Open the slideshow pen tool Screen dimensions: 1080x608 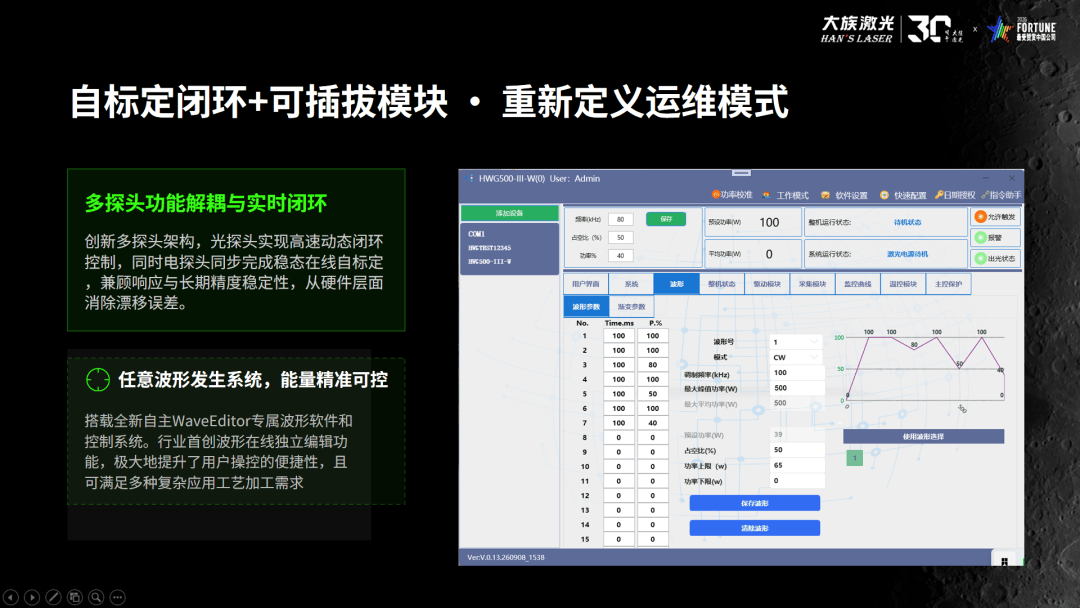(x=54, y=597)
